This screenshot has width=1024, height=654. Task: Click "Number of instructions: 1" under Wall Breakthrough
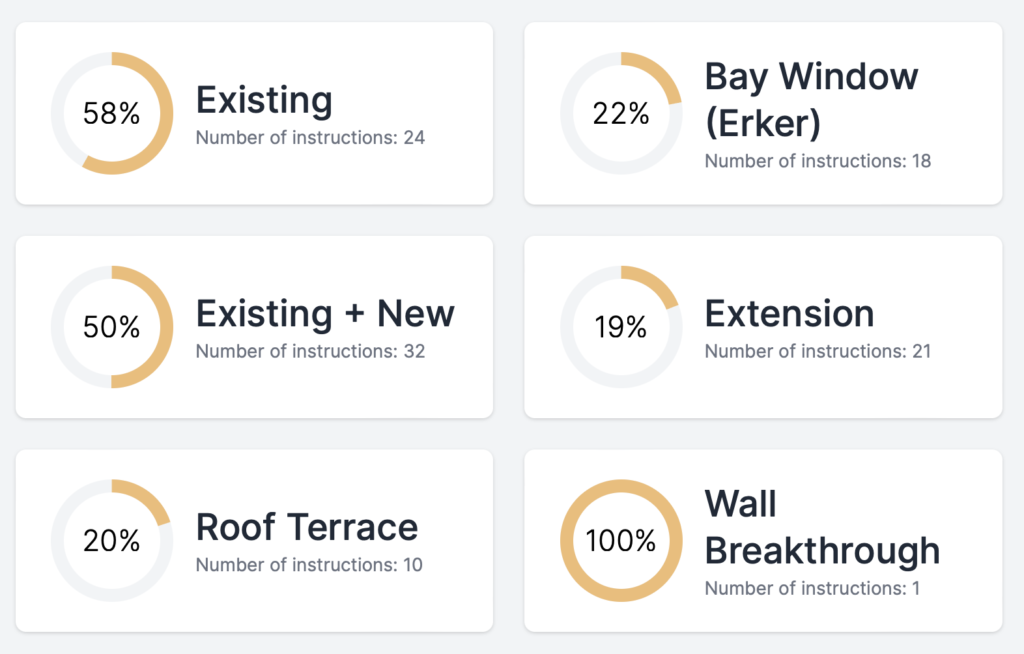(x=812, y=588)
